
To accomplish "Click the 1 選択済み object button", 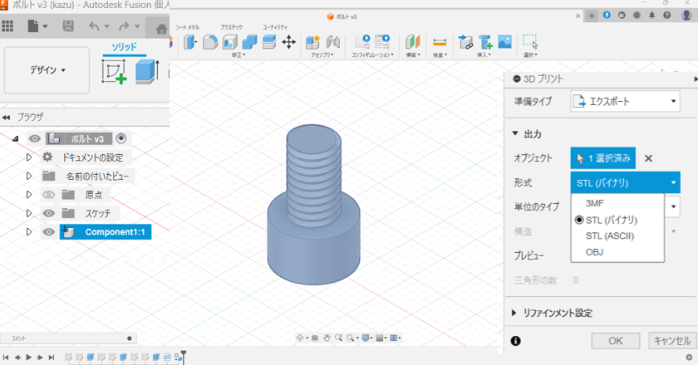I will [x=603, y=158].
